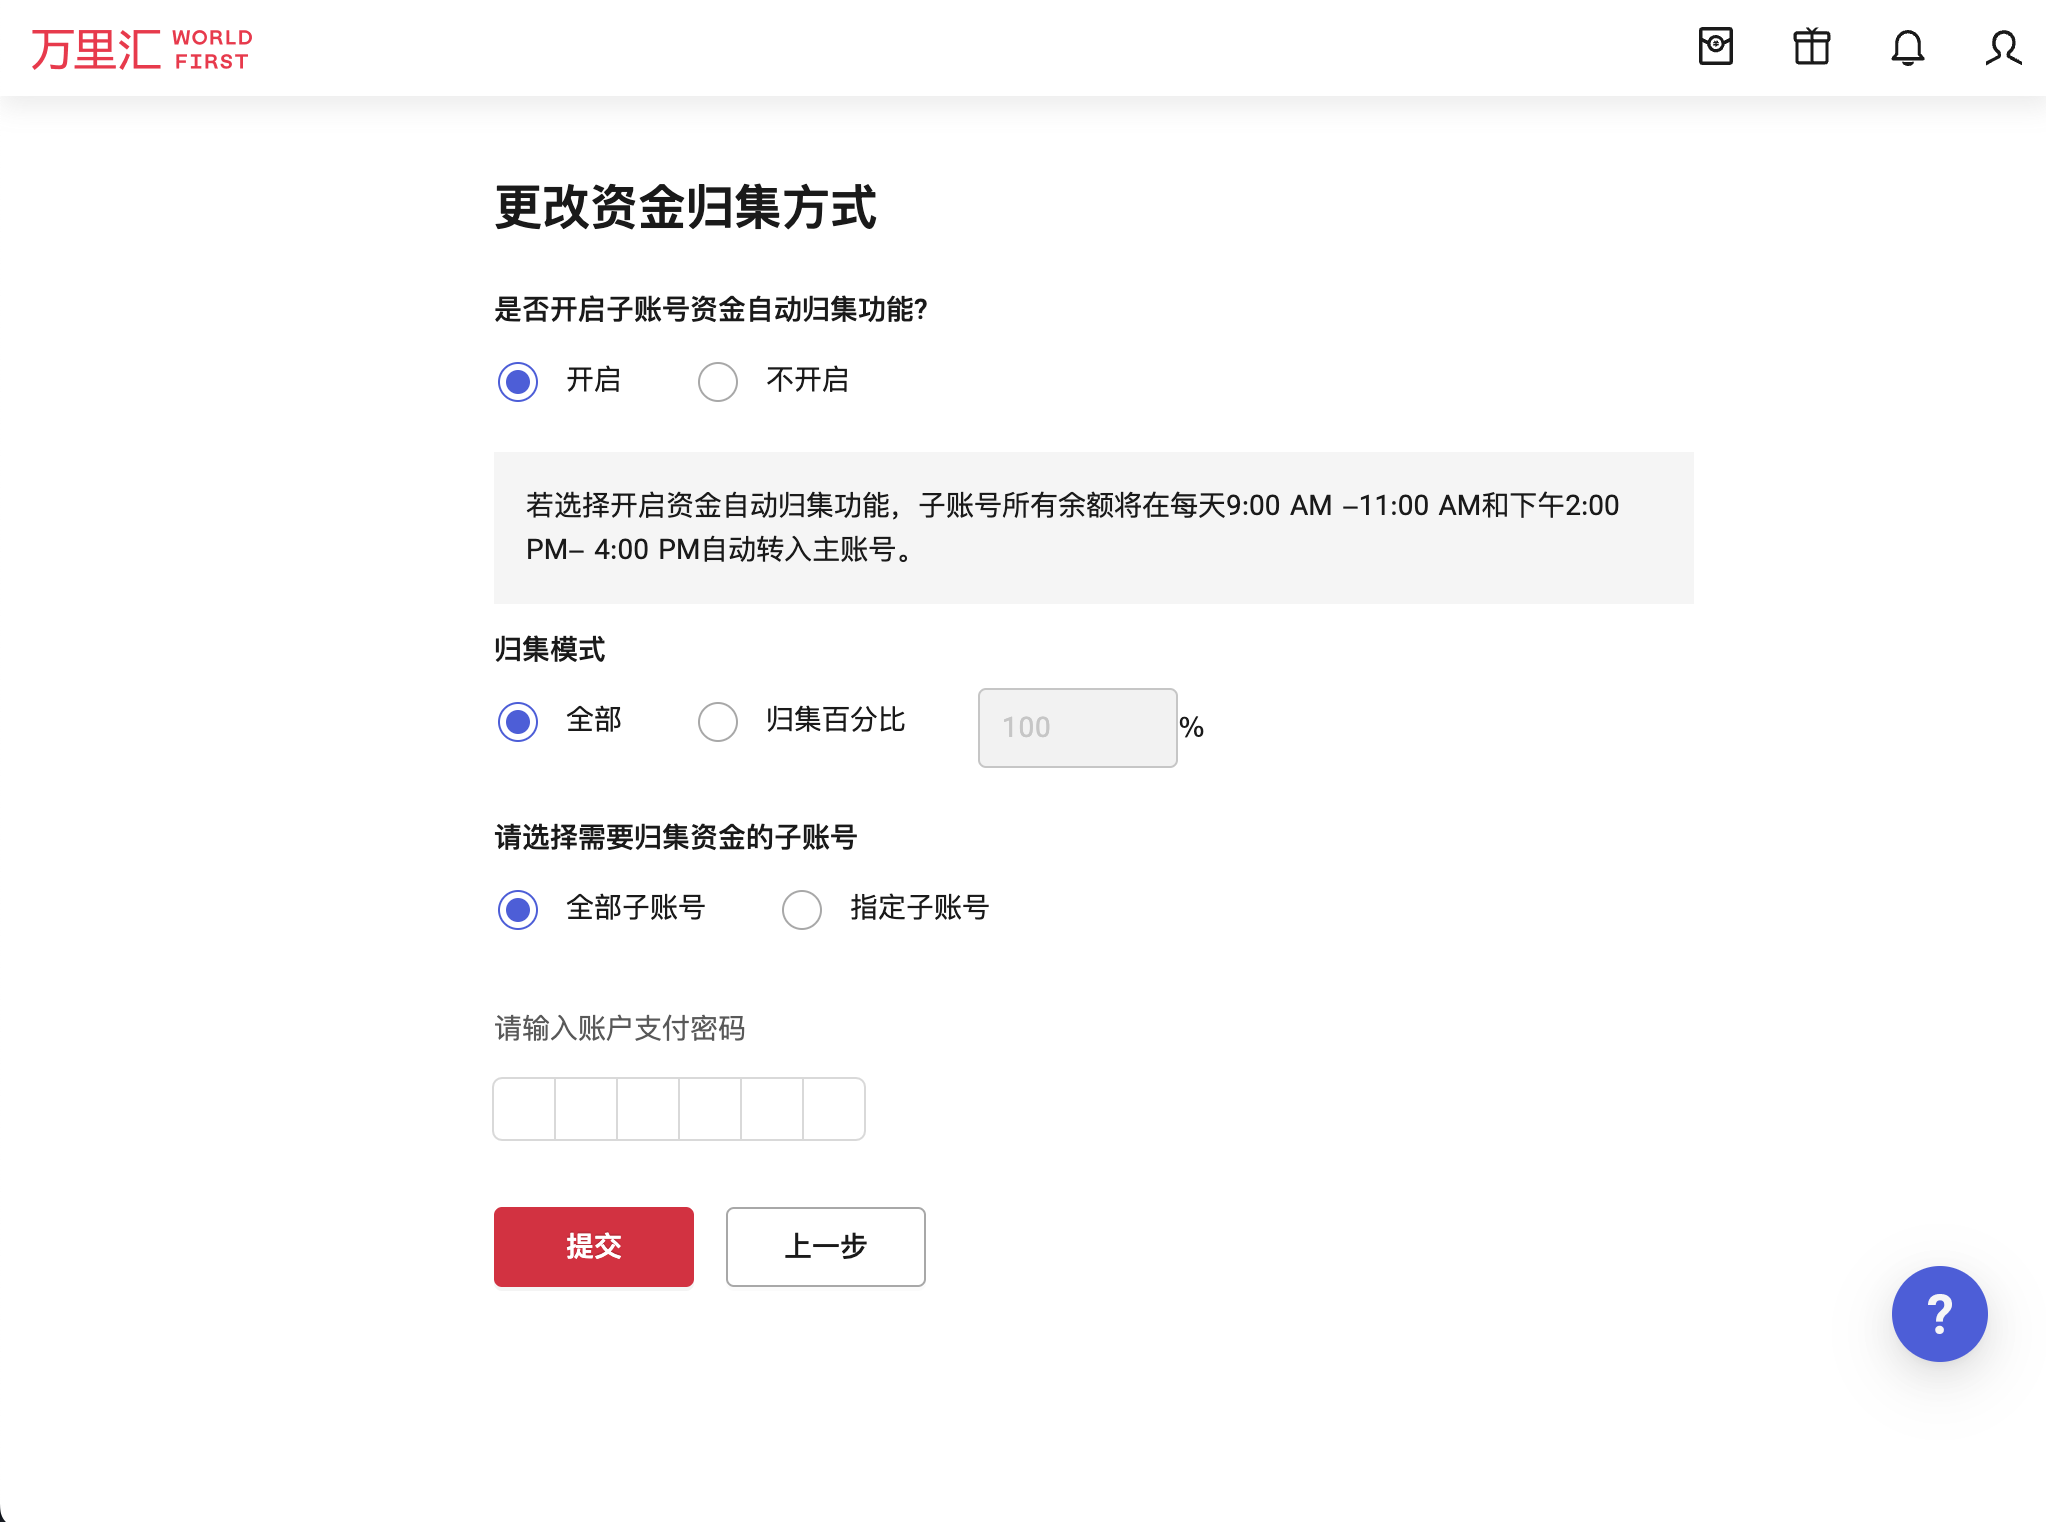Image resolution: width=2046 pixels, height=1522 pixels.
Task: Open the transaction records icon
Action: 1715,47
